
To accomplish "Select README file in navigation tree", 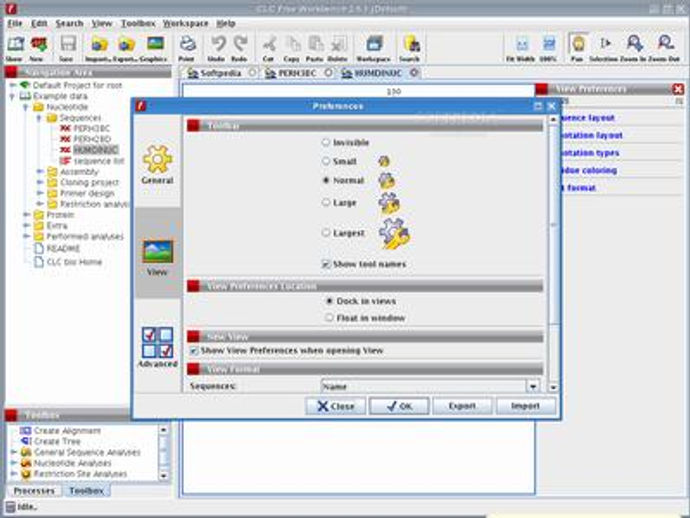I will point(63,249).
